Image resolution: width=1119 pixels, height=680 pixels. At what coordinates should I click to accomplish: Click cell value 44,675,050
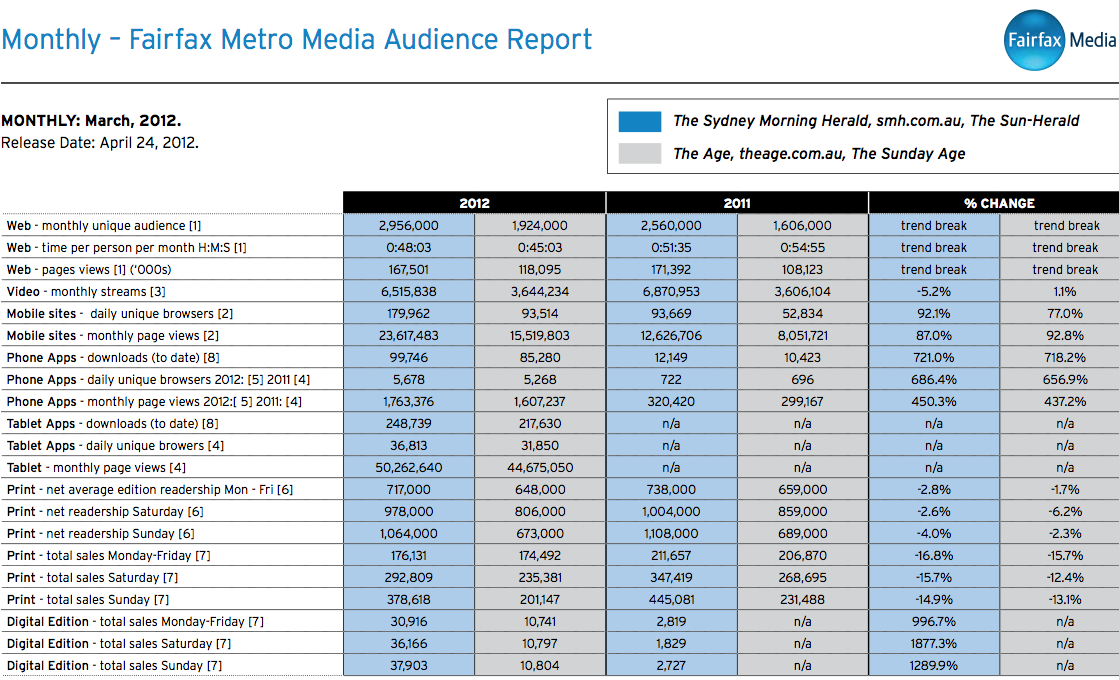click(x=540, y=468)
